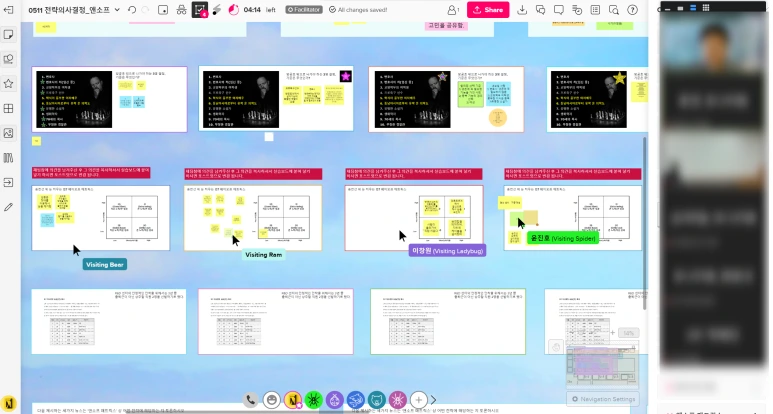The width and height of the screenshot is (773, 414).
Task: Toggle private mode incognito icon
Action: [x=181, y=10]
